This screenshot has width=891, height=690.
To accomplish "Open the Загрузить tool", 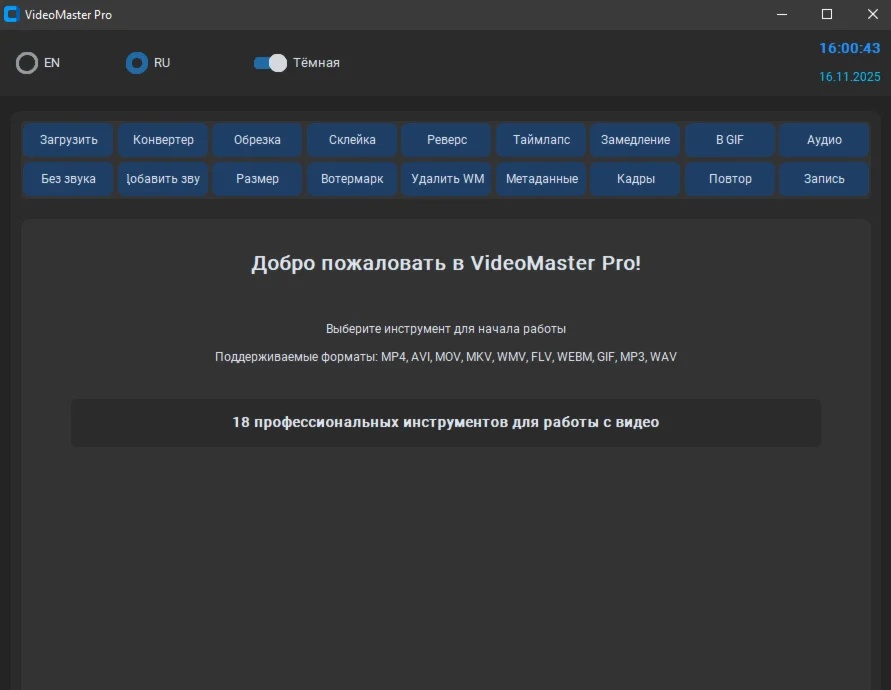I will [68, 140].
